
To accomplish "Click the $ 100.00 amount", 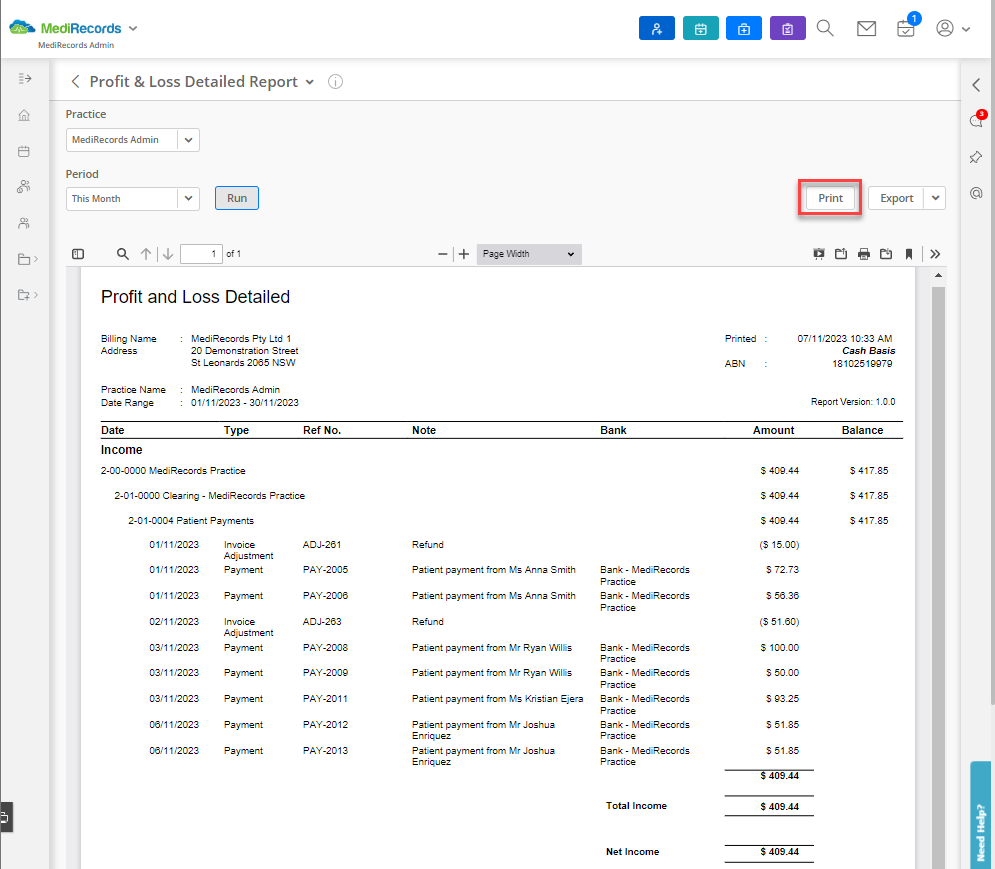I will click(x=780, y=647).
